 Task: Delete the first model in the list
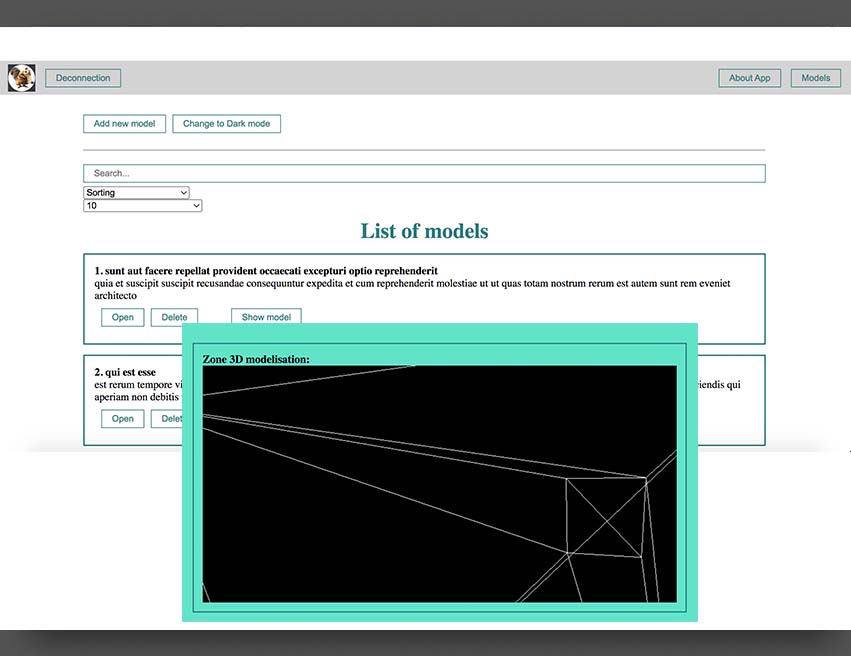174,317
